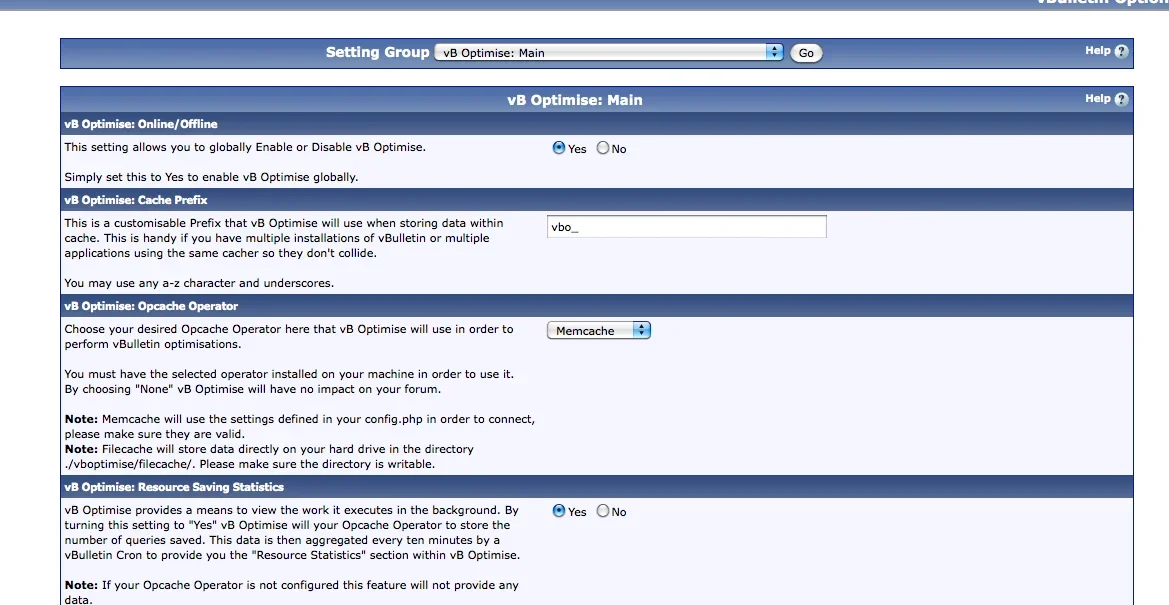Click the 'vB Optimise: Opcache Operator' heading
Screen dimensions: 1169x605
[x=151, y=306]
